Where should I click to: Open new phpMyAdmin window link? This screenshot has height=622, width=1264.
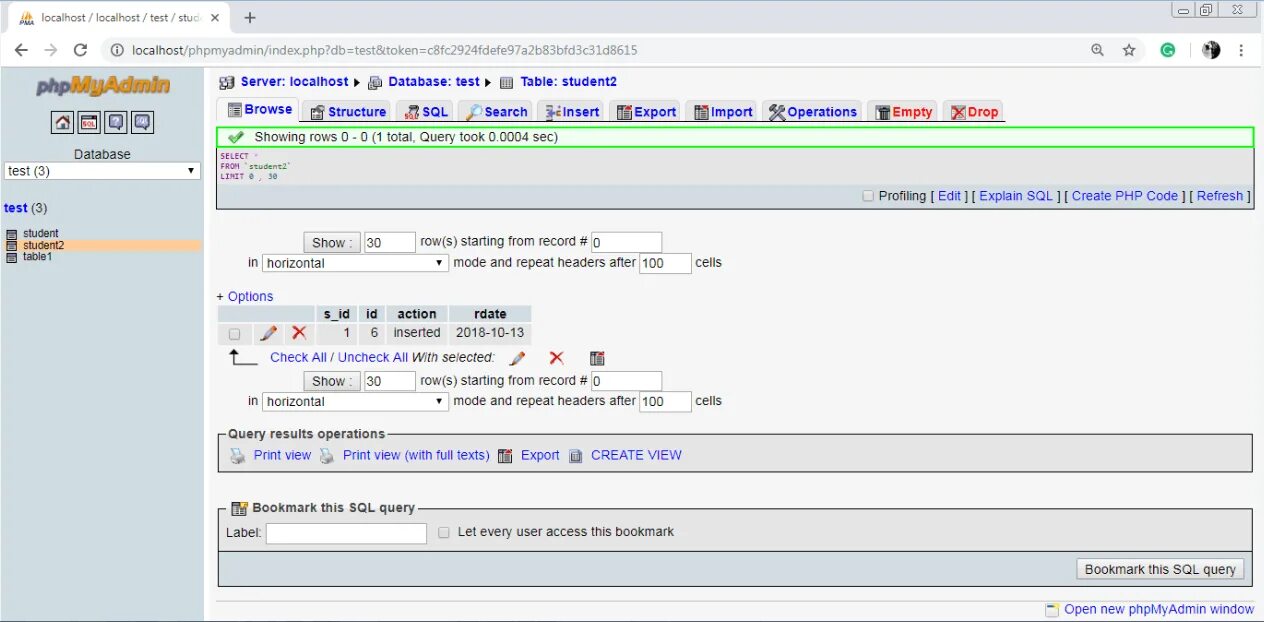[x=1159, y=609]
